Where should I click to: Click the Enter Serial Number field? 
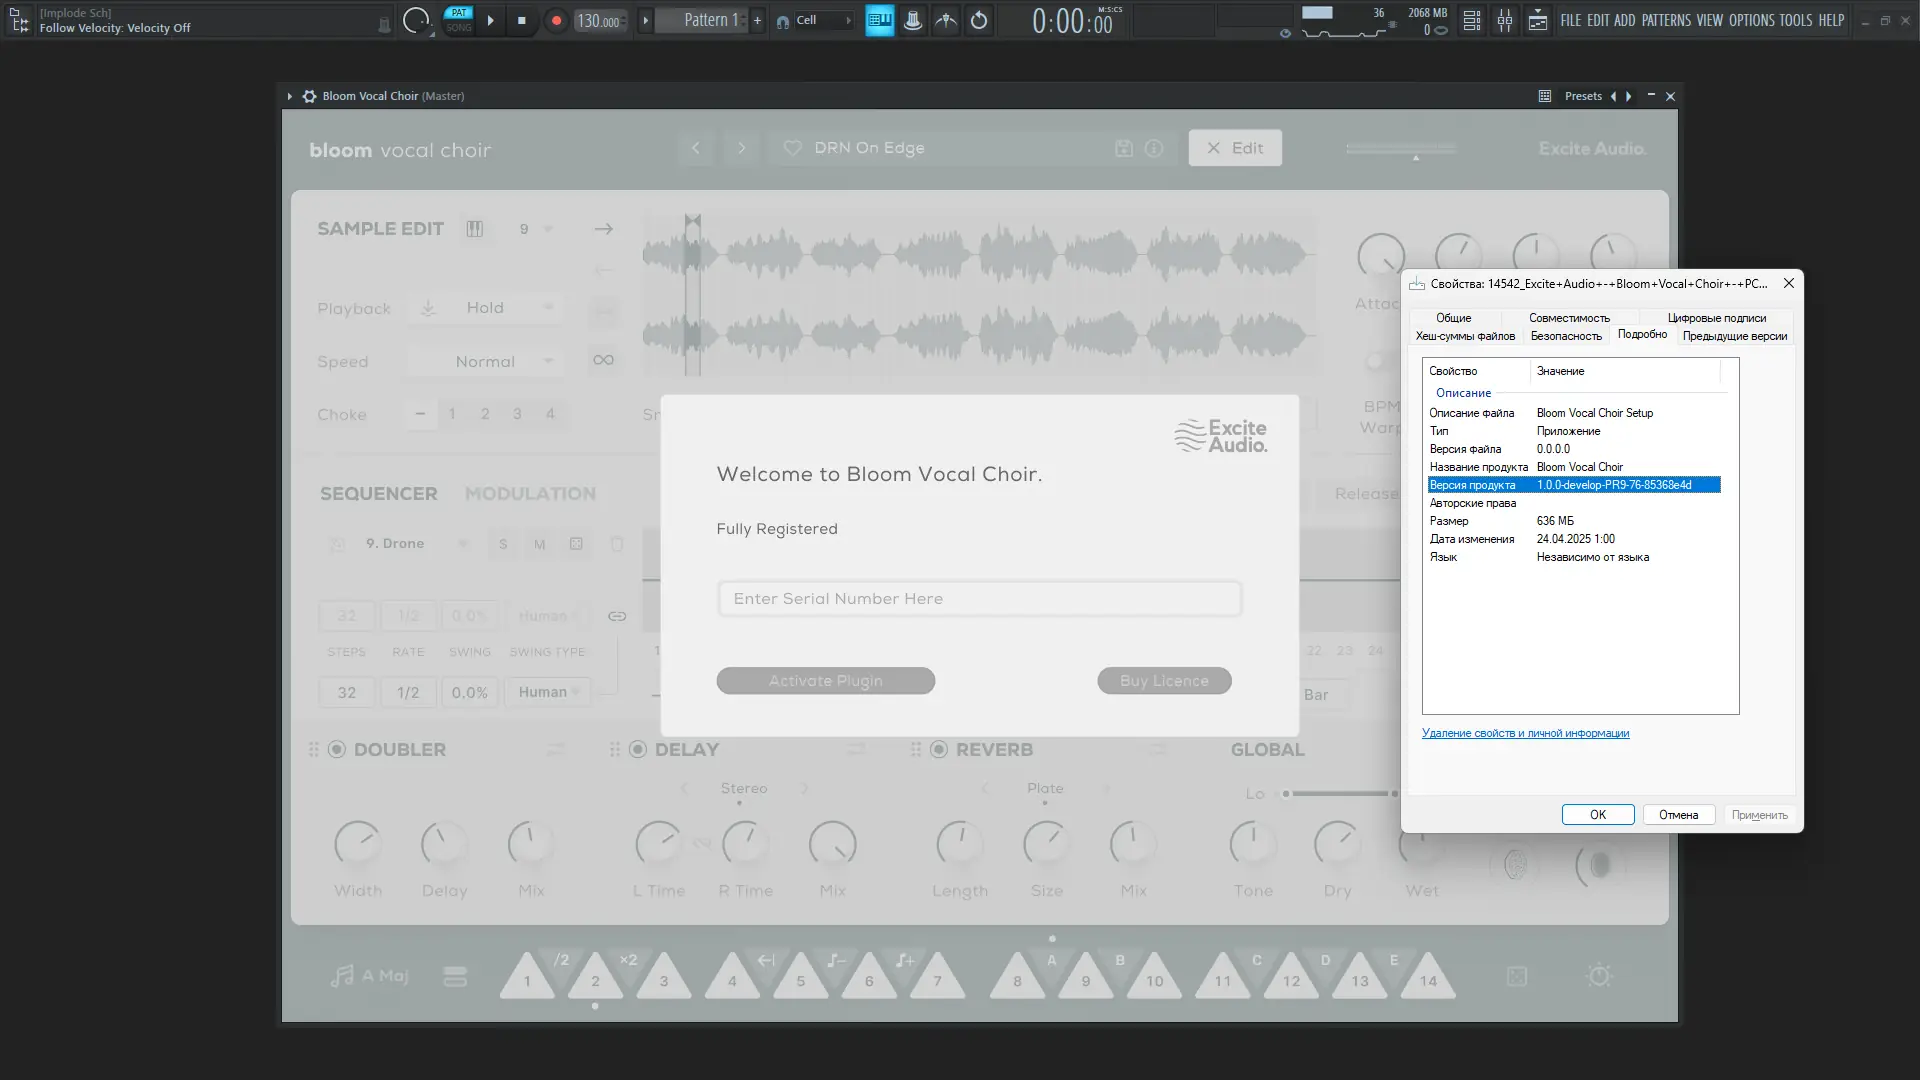(x=979, y=599)
